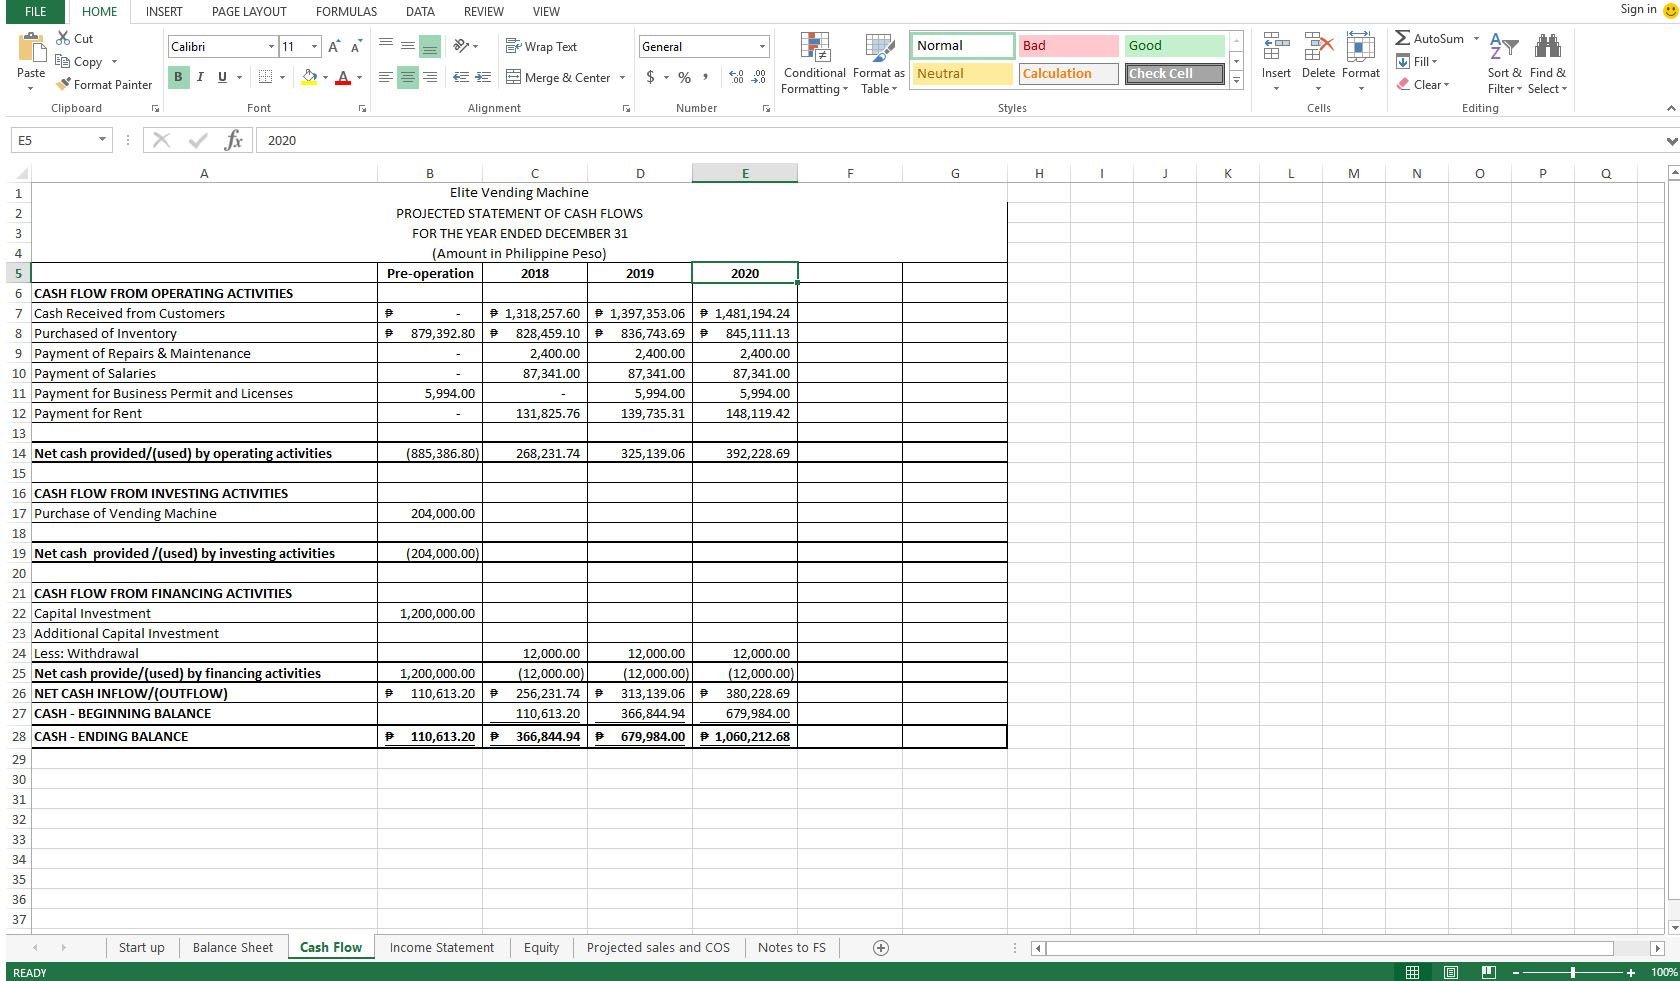The width and height of the screenshot is (1680, 981).
Task: Click the Format Painter brush icon
Action: [x=64, y=85]
